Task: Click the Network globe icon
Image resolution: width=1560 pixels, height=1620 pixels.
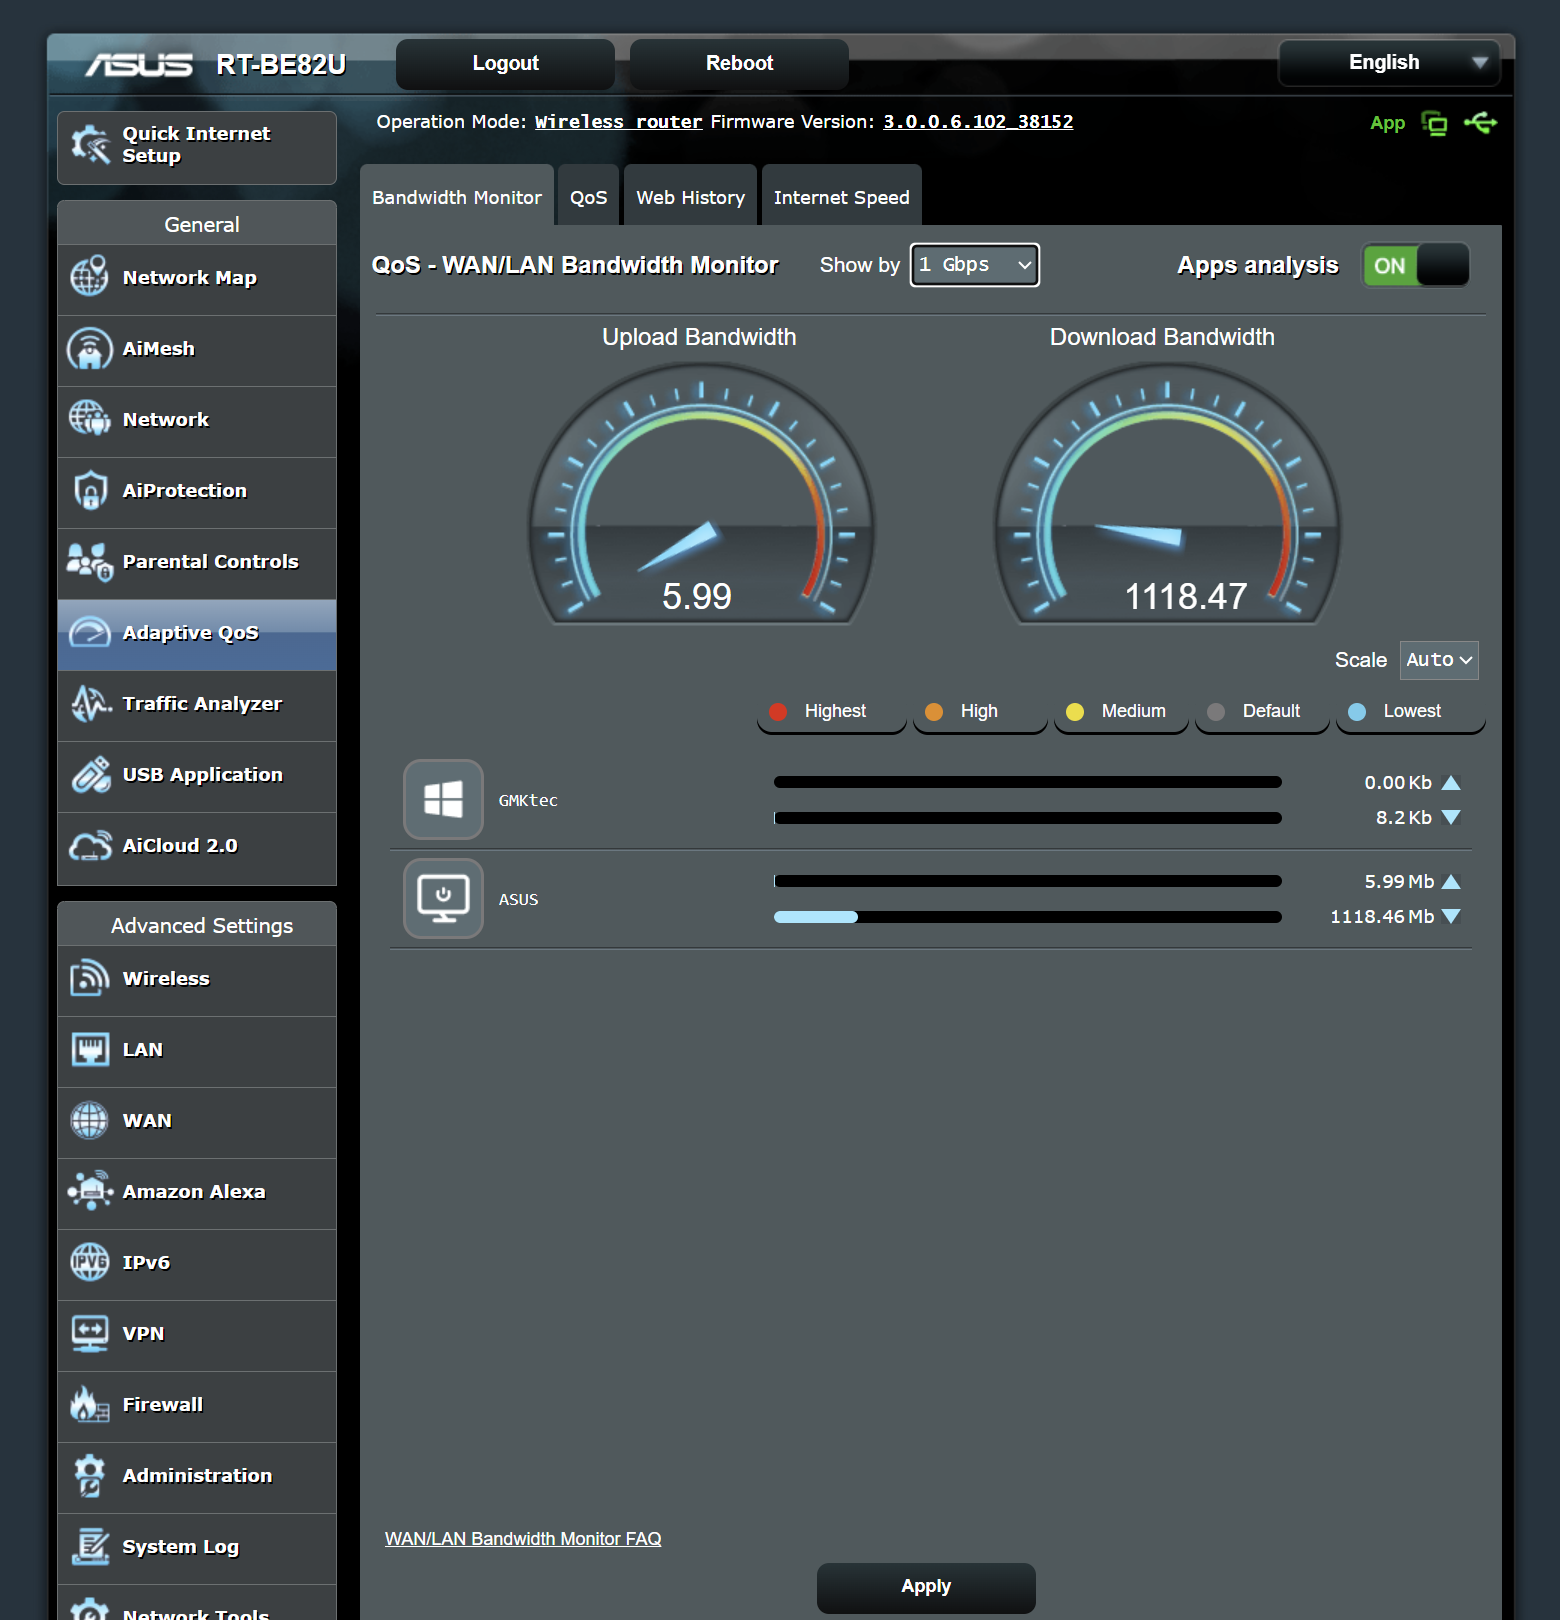Action: [90, 419]
